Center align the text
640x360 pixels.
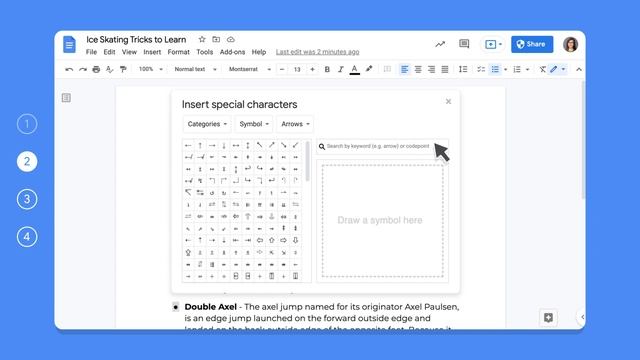tap(418, 69)
